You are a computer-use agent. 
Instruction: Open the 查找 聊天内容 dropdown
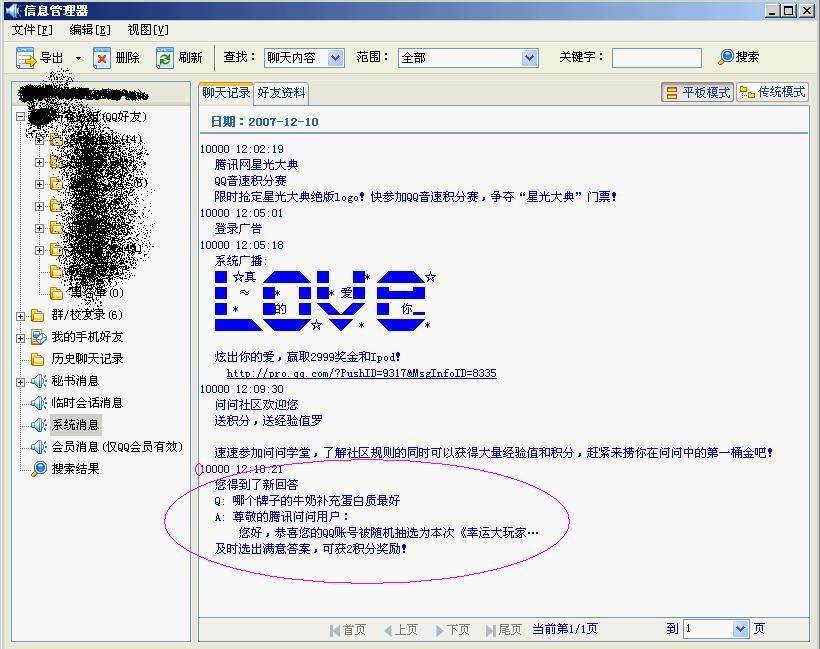point(335,58)
